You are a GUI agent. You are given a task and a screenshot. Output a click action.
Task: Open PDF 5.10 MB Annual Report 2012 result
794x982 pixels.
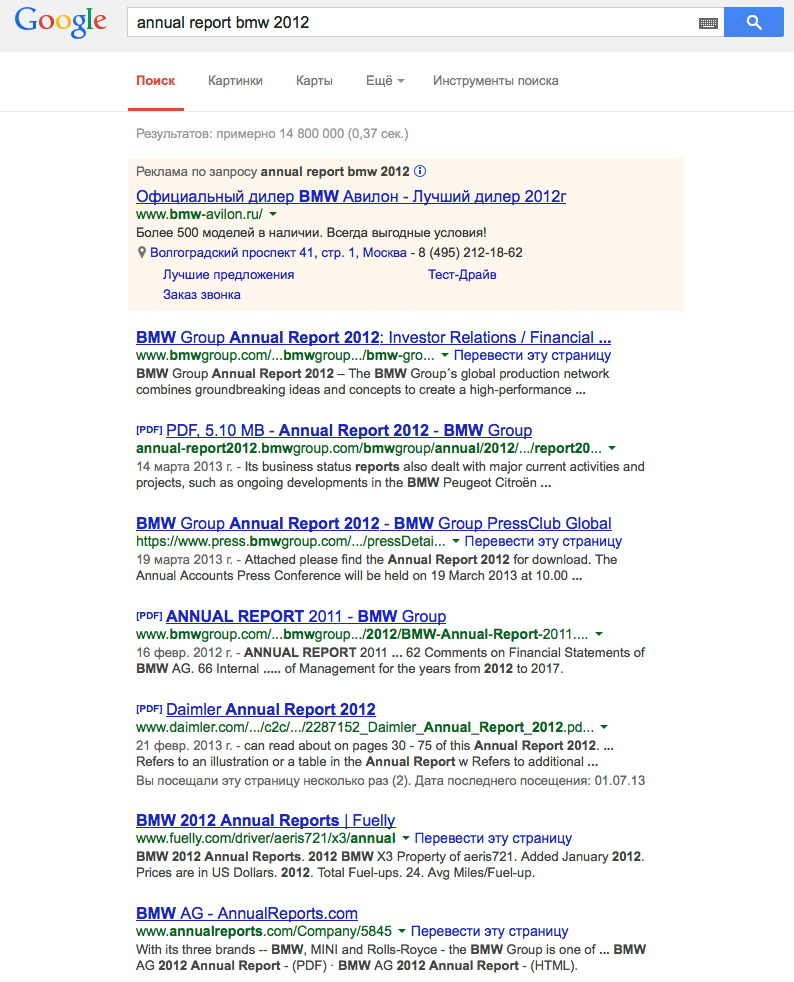(349, 430)
